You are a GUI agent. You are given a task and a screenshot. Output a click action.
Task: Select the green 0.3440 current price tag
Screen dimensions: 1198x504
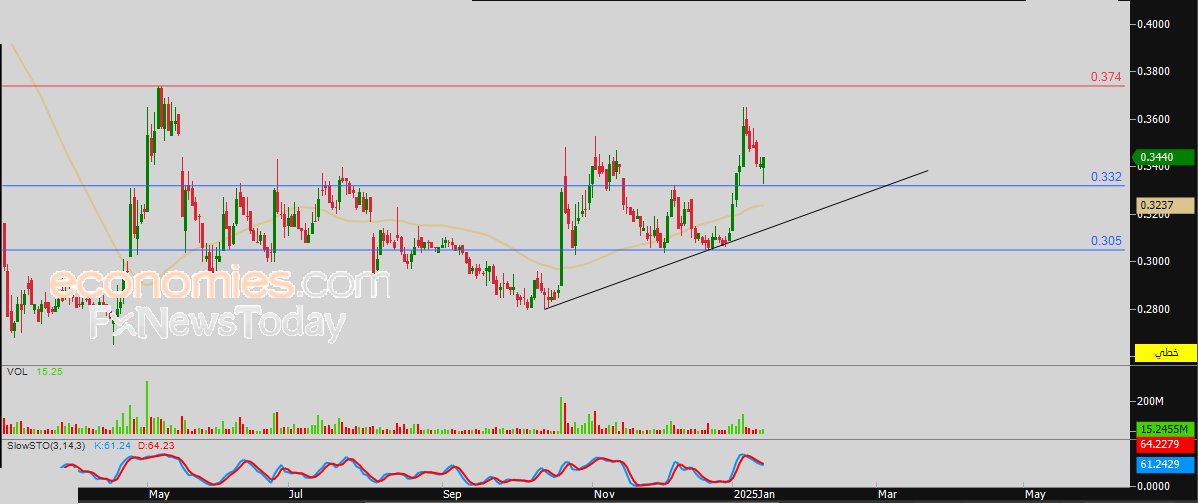[x=1162, y=157]
